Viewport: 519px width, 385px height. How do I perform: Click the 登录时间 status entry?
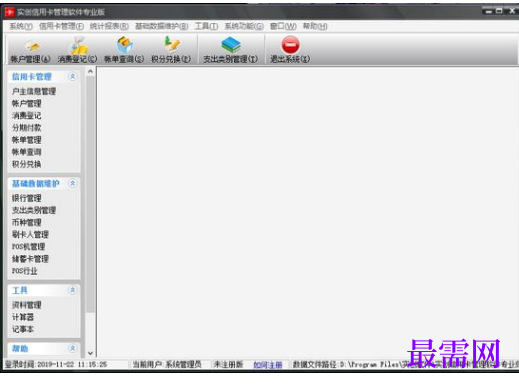click(x=56, y=365)
